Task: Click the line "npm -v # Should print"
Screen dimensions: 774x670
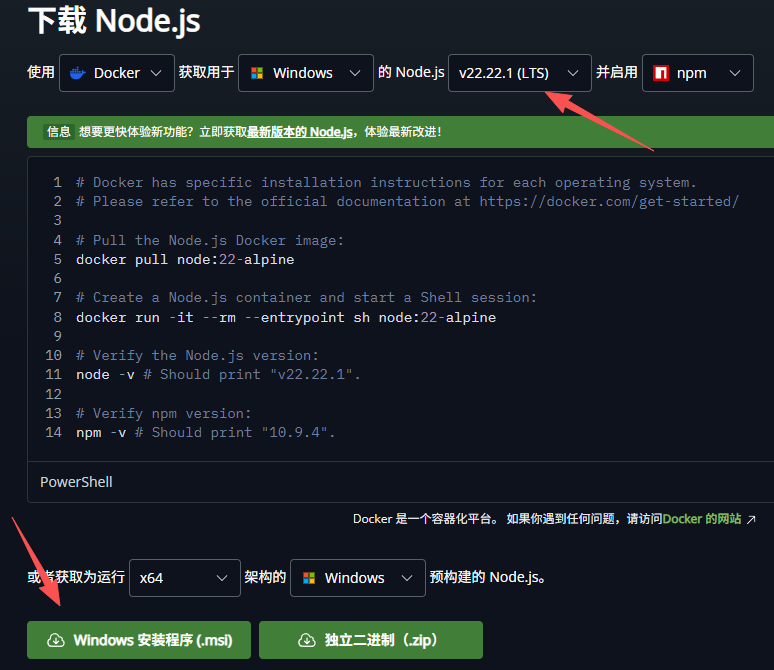Action: coord(205,433)
